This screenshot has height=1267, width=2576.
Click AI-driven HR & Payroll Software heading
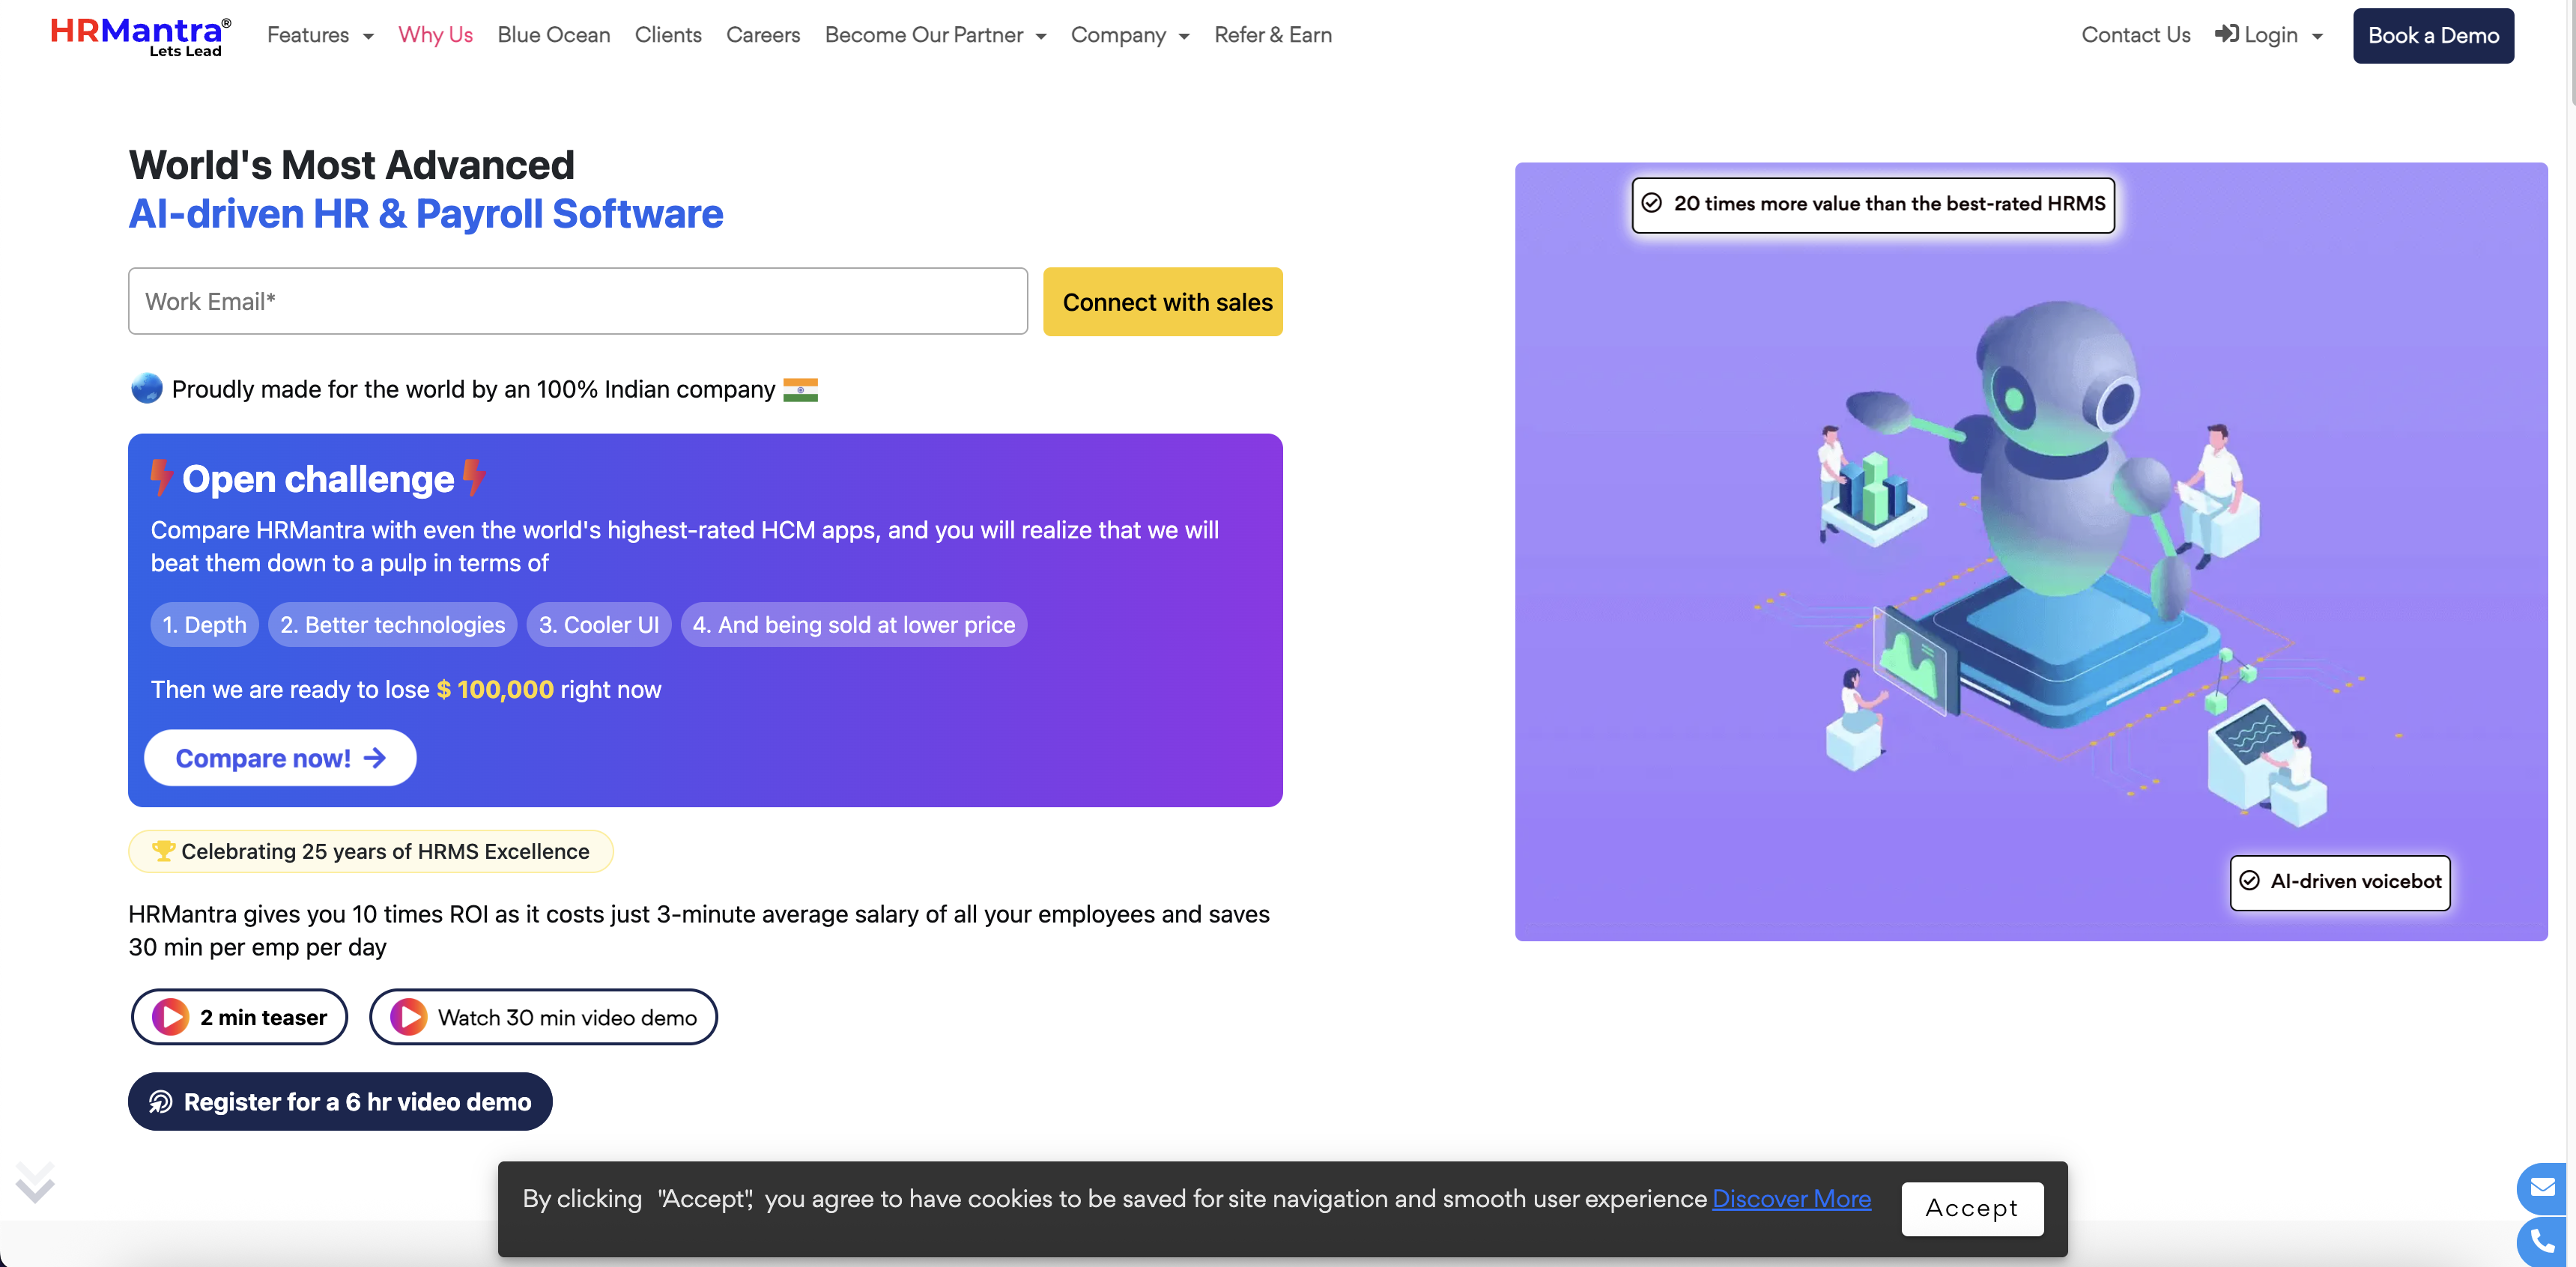[x=426, y=214]
